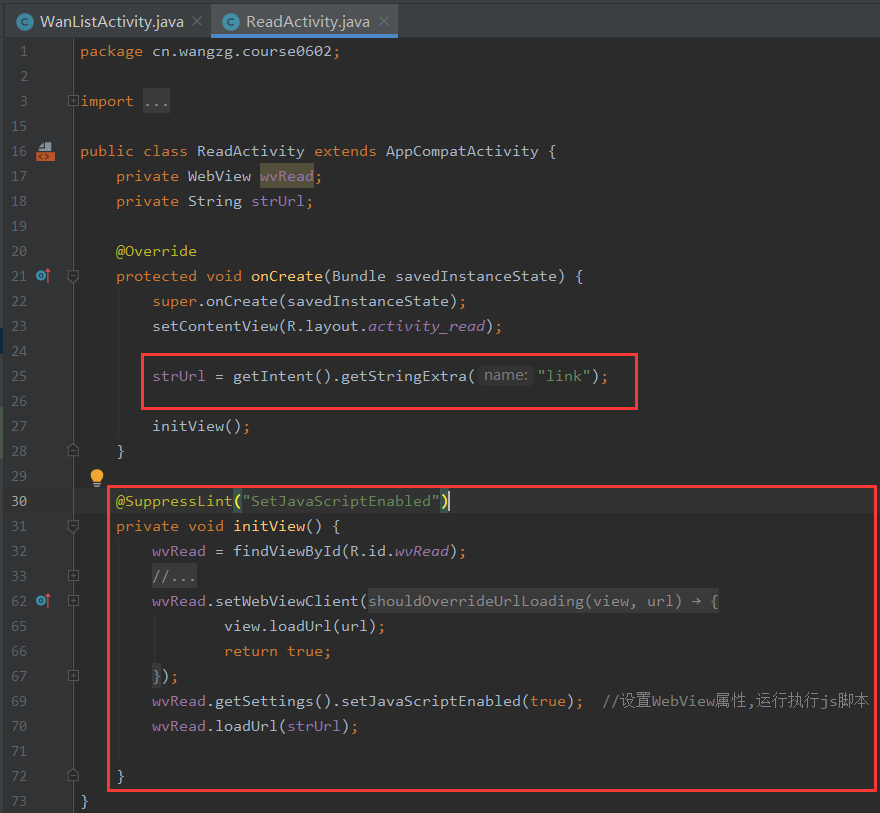Click the "link" string literal
Screen dimensions: 880x813
tap(564, 376)
